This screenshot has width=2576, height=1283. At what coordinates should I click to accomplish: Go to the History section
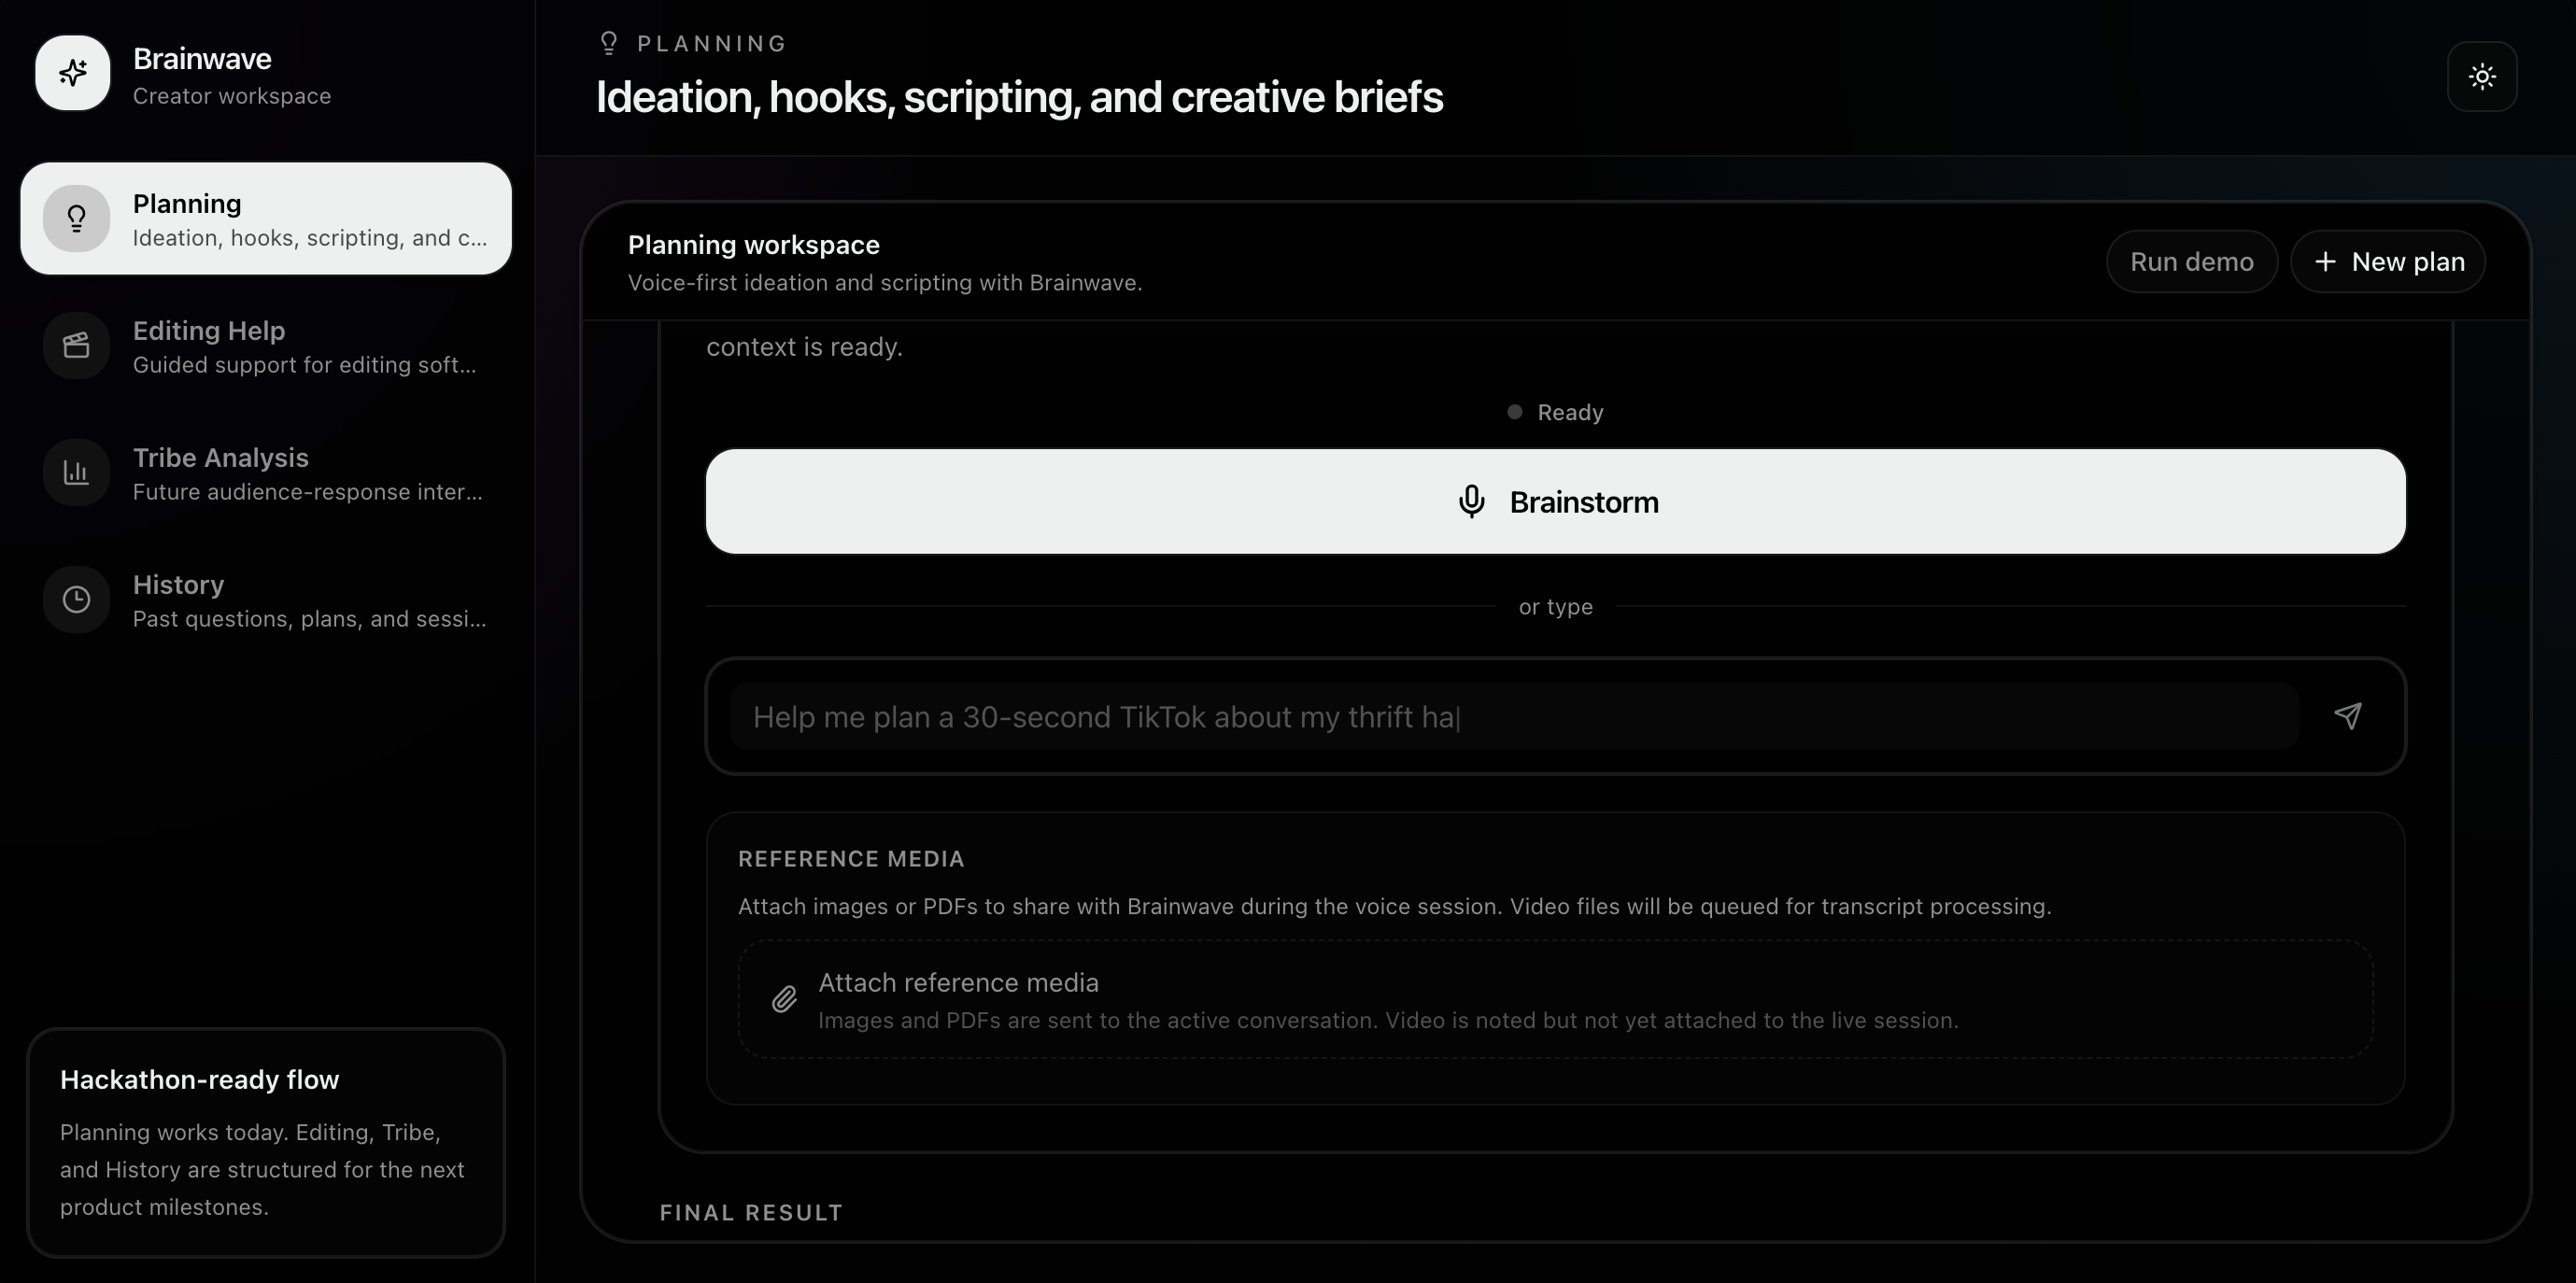click(266, 600)
